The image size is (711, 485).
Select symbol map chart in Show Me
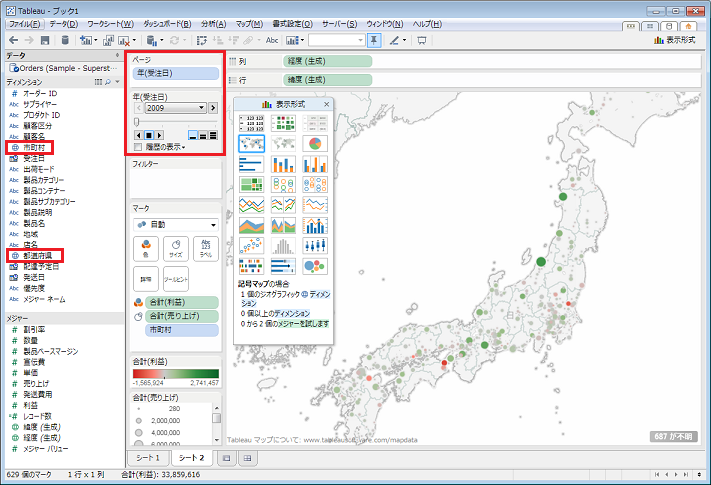(251, 144)
